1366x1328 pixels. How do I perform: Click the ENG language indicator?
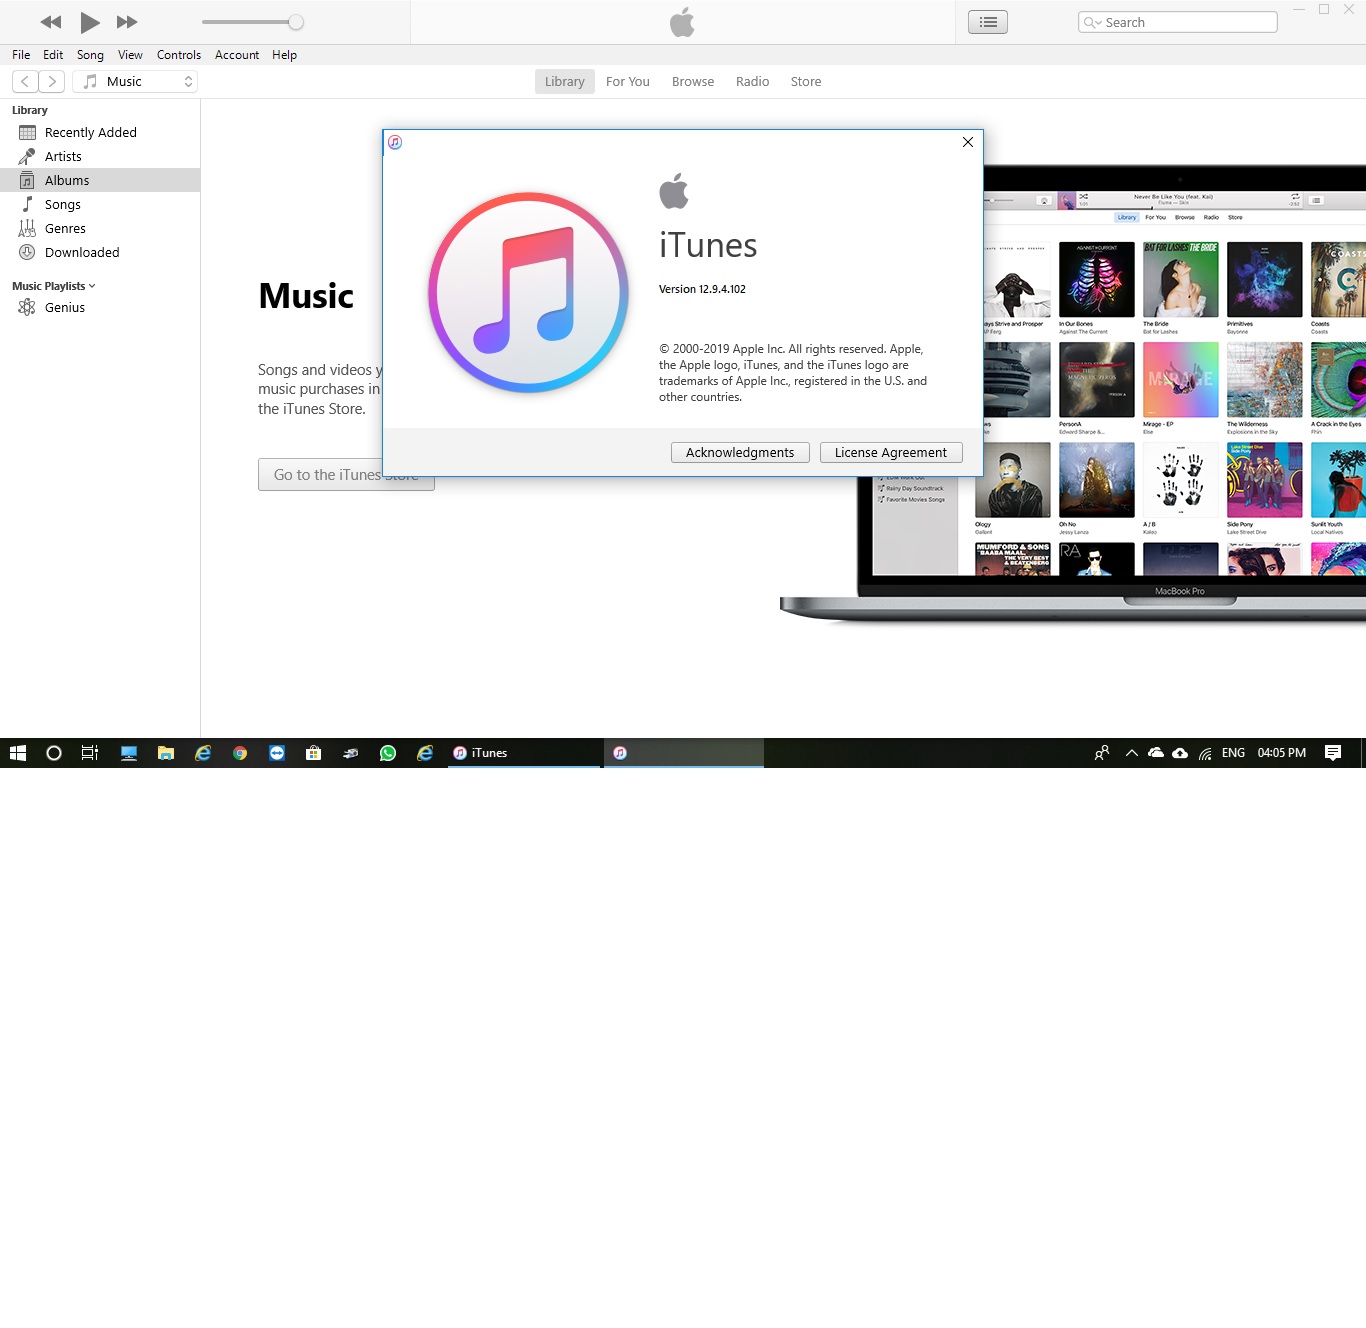click(x=1233, y=753)
